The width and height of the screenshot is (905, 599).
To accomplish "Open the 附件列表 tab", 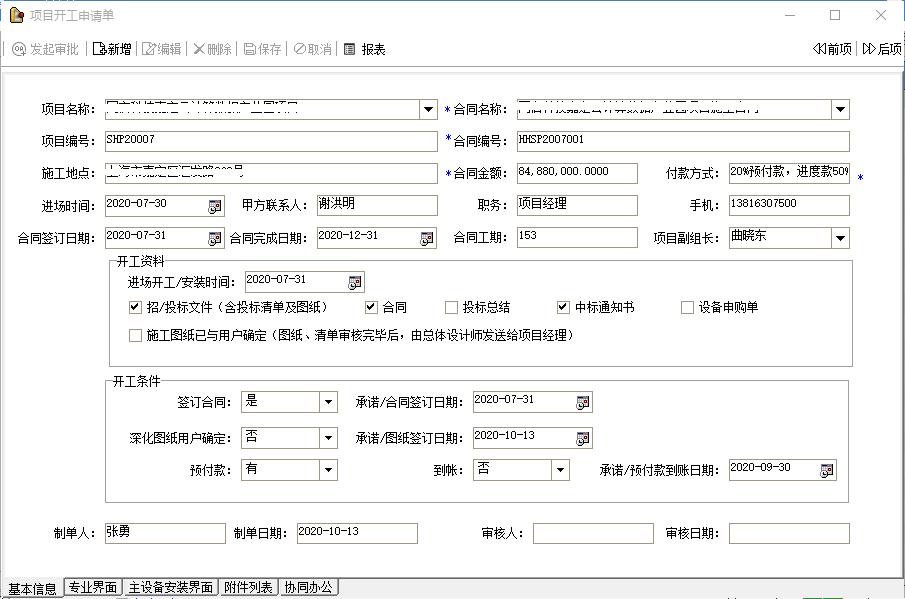I will (248, 588).
